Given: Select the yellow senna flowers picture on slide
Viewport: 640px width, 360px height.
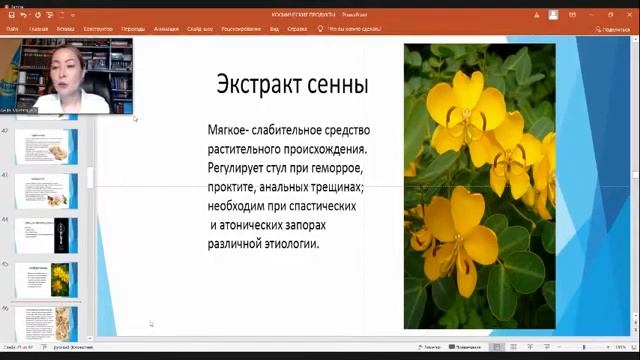Looking at the screenshot, I should 480,186.
